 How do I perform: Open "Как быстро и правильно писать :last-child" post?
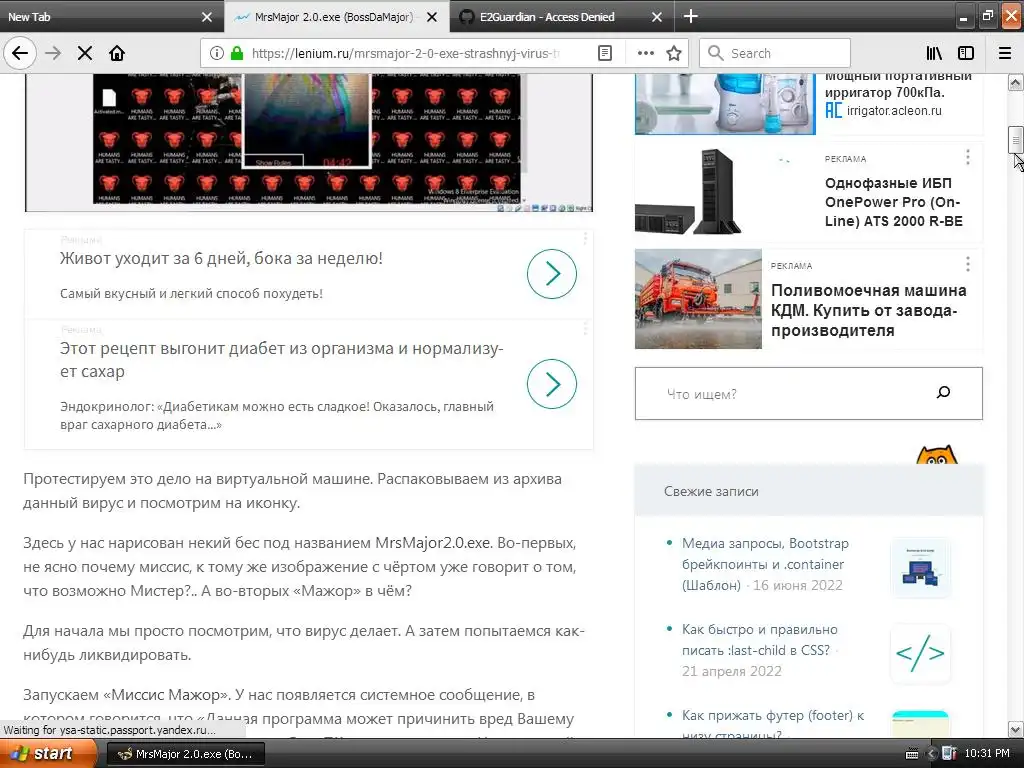(760, 640)
